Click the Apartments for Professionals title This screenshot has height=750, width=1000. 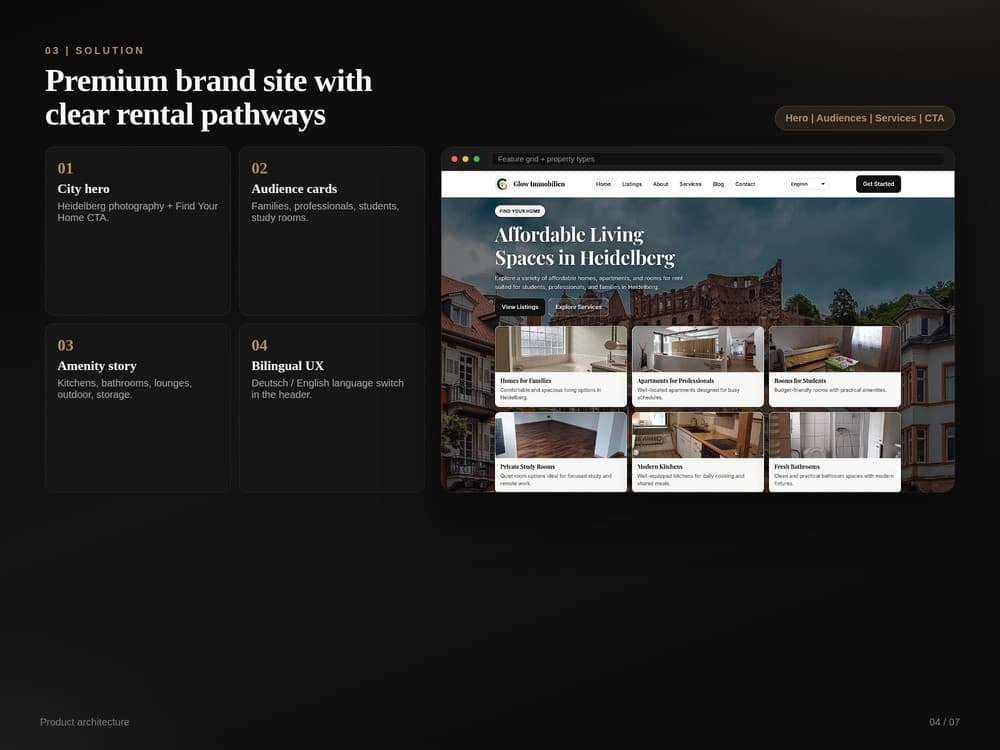click(675, 381)
